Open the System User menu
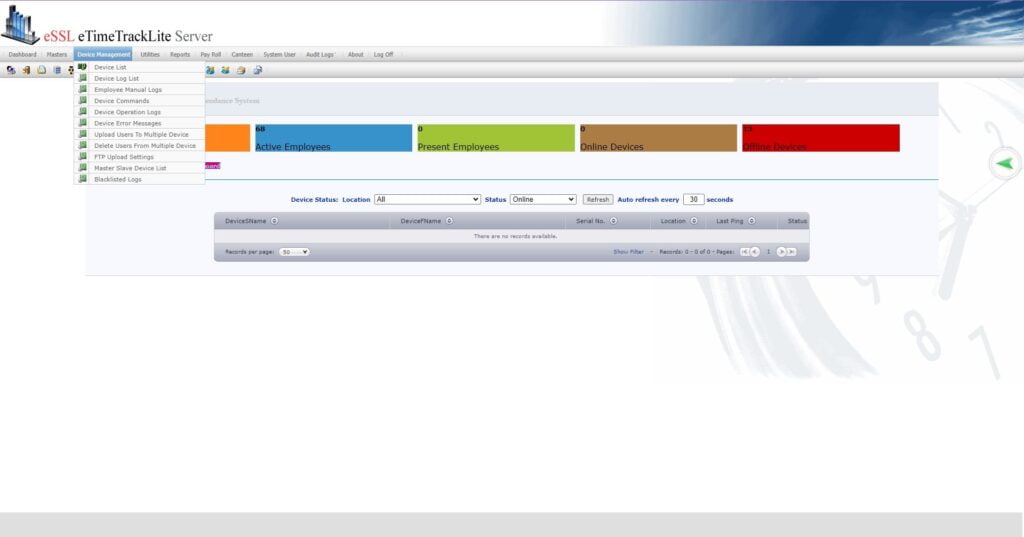The image size is (1024, 537). coord(280,54)
